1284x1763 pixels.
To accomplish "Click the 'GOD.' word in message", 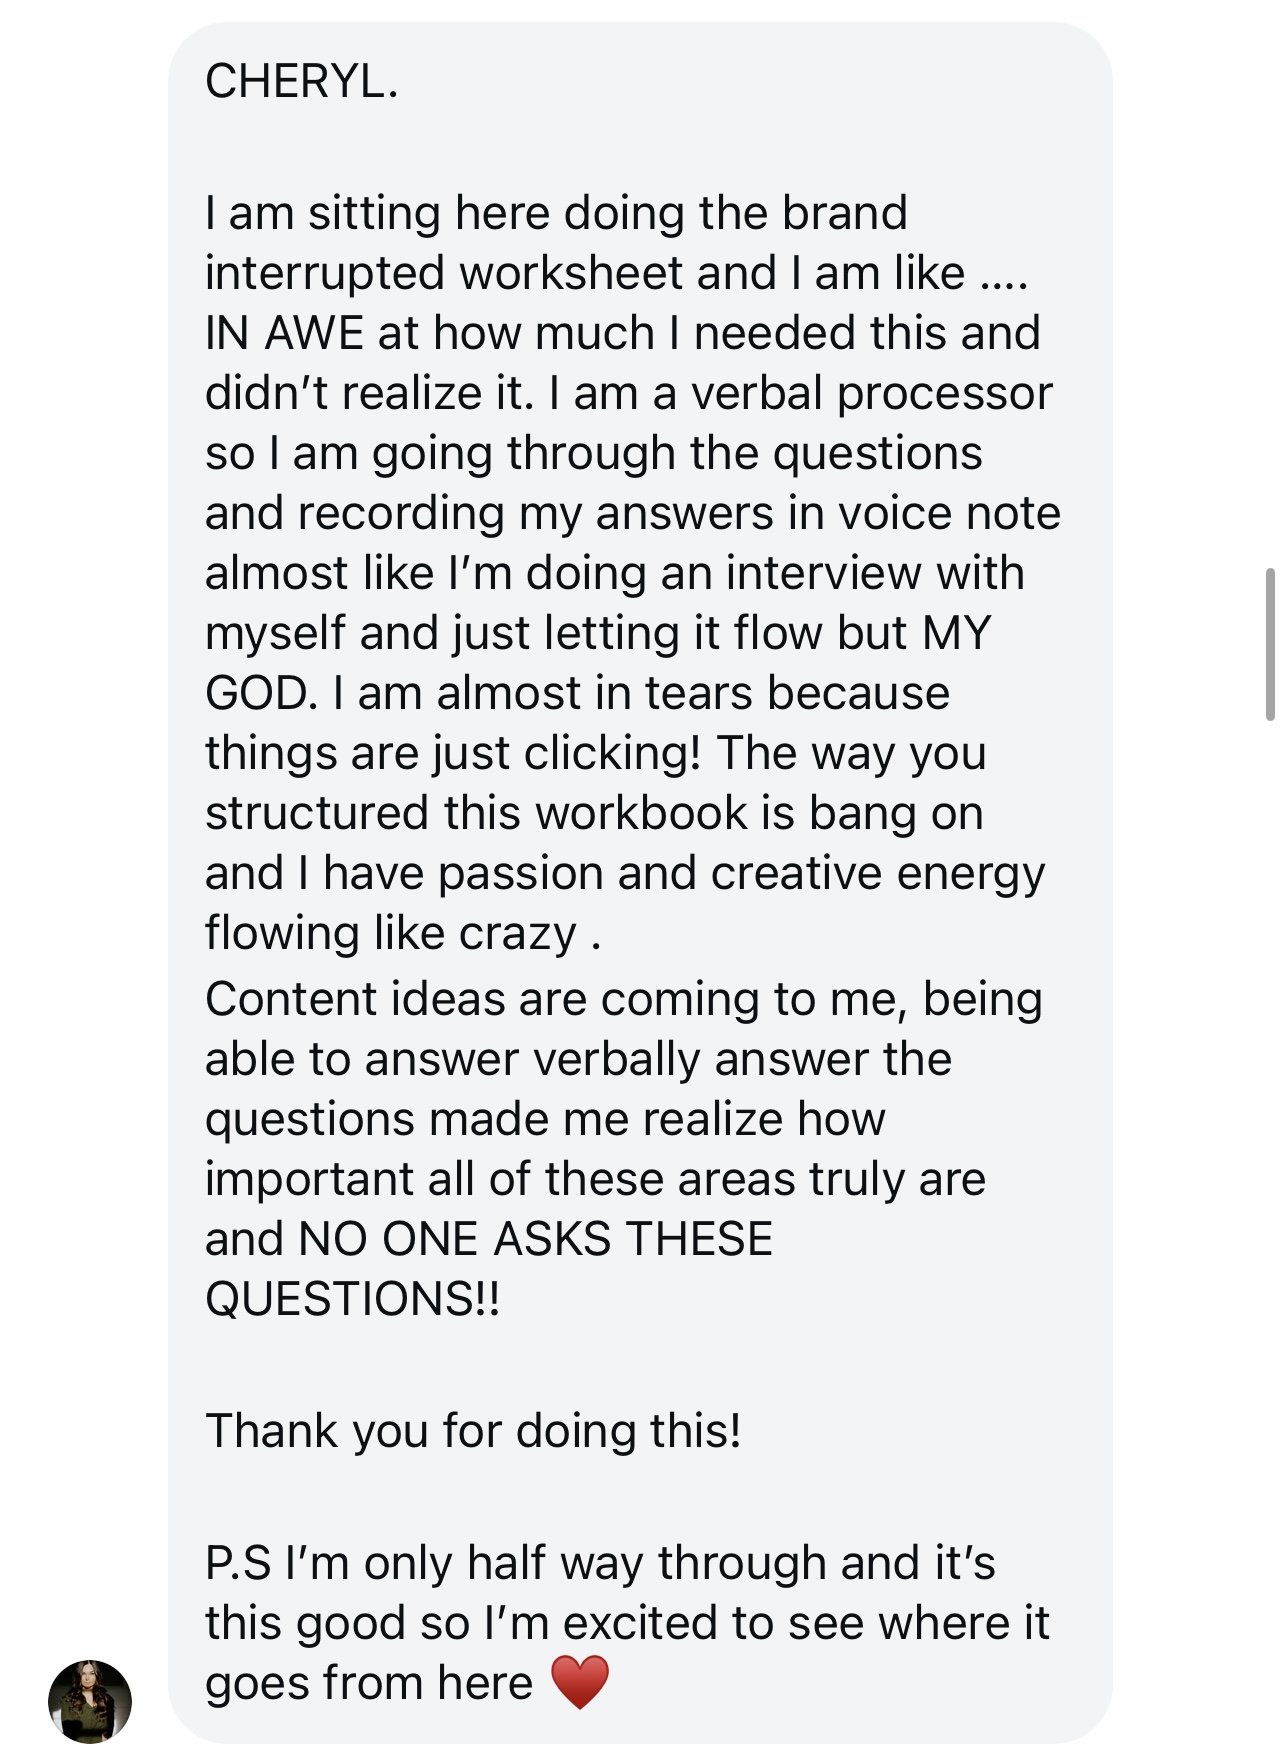I will [x=261, y=692].
